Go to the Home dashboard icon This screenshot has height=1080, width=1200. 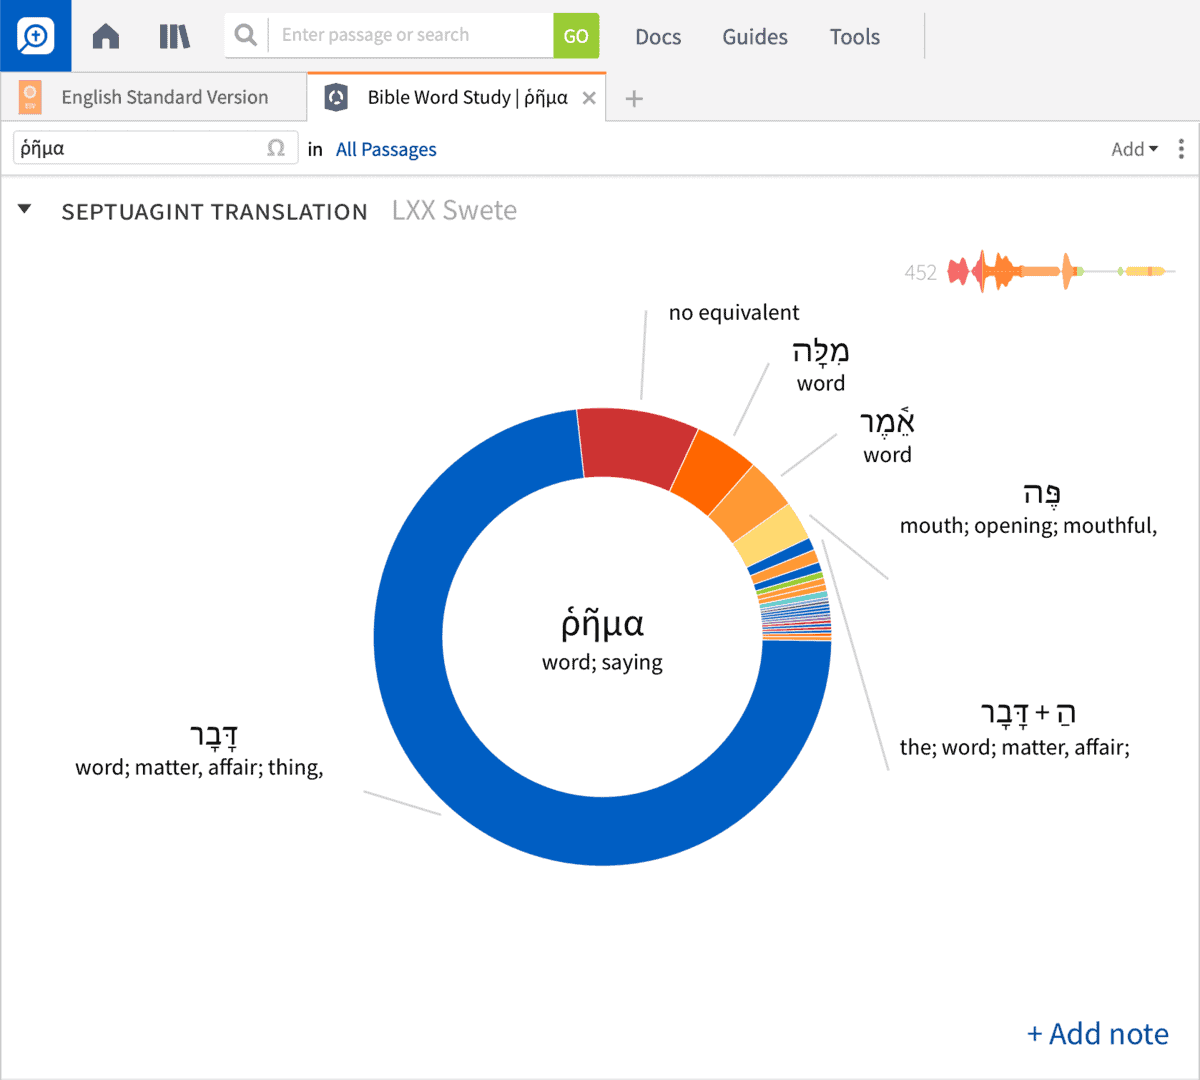point(106,37)
